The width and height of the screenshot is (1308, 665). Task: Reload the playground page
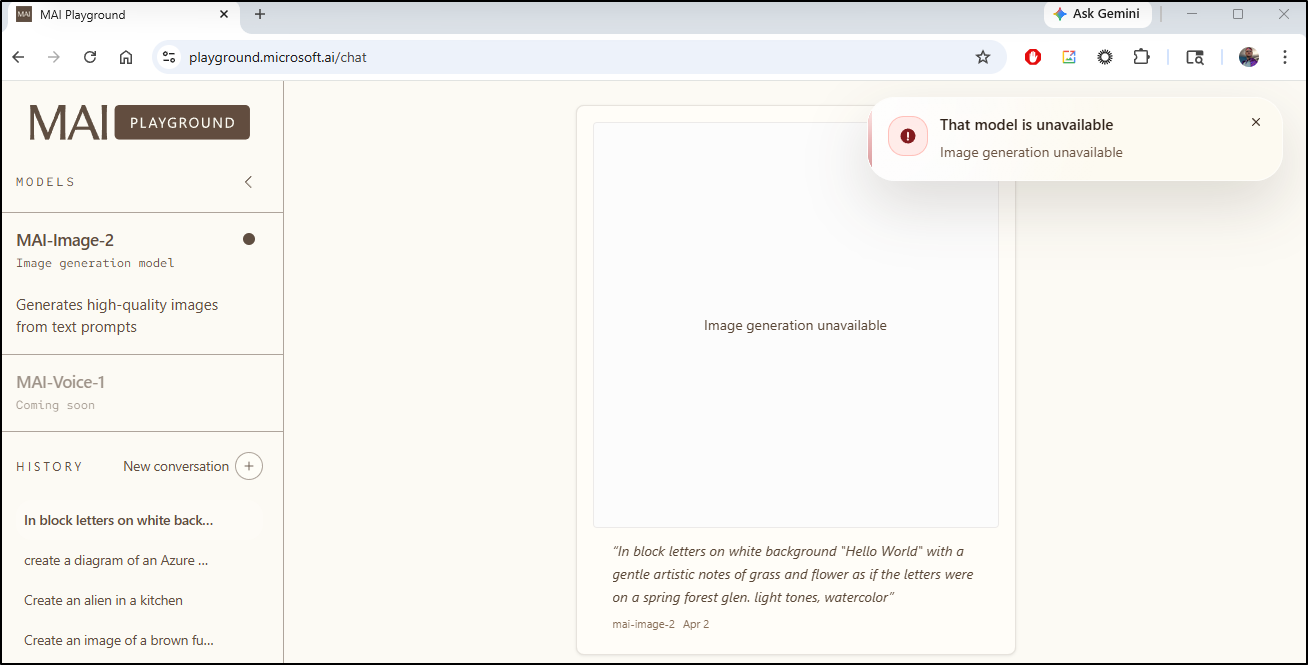pyautogui.click(x=90, y=57)
